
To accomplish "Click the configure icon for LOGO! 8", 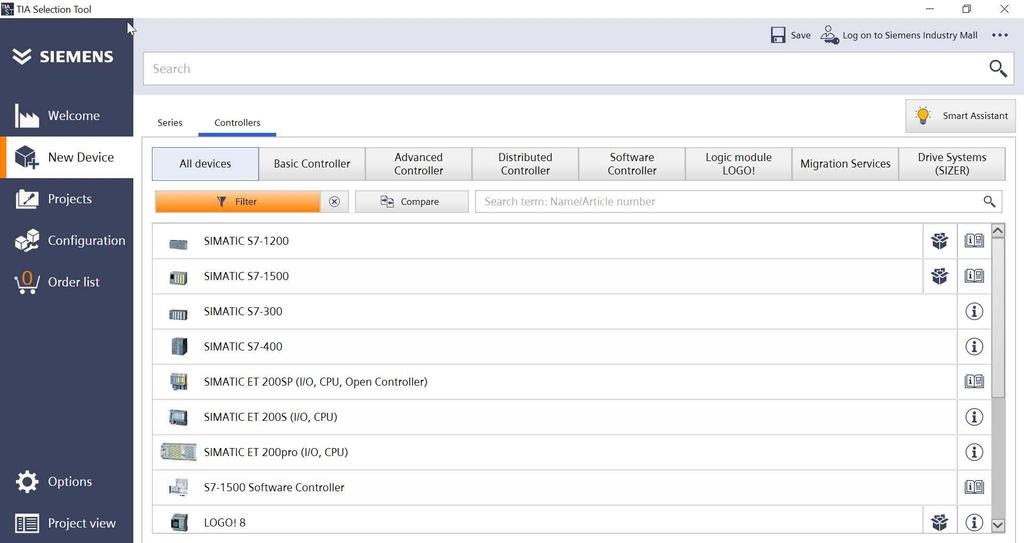I will point(940,522).
